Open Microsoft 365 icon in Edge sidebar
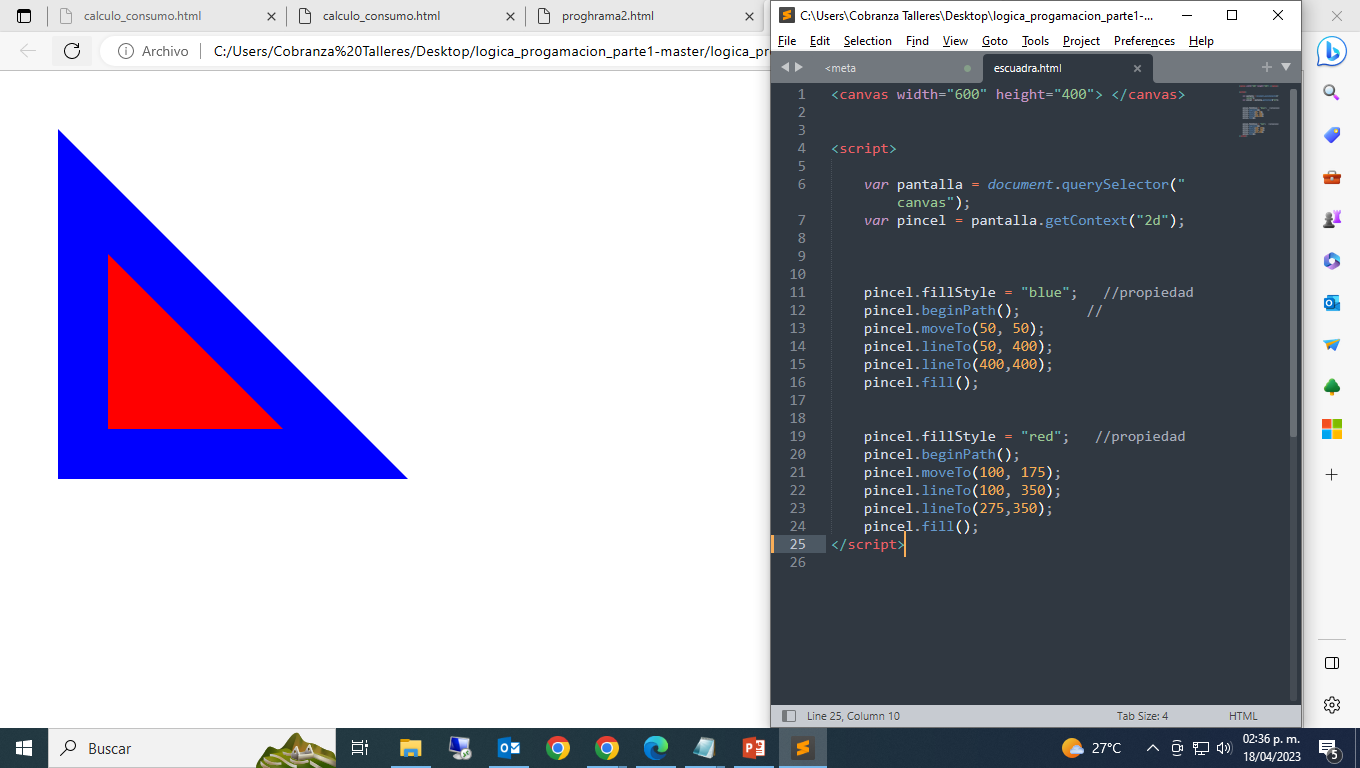 click(x=1331, y=261)
